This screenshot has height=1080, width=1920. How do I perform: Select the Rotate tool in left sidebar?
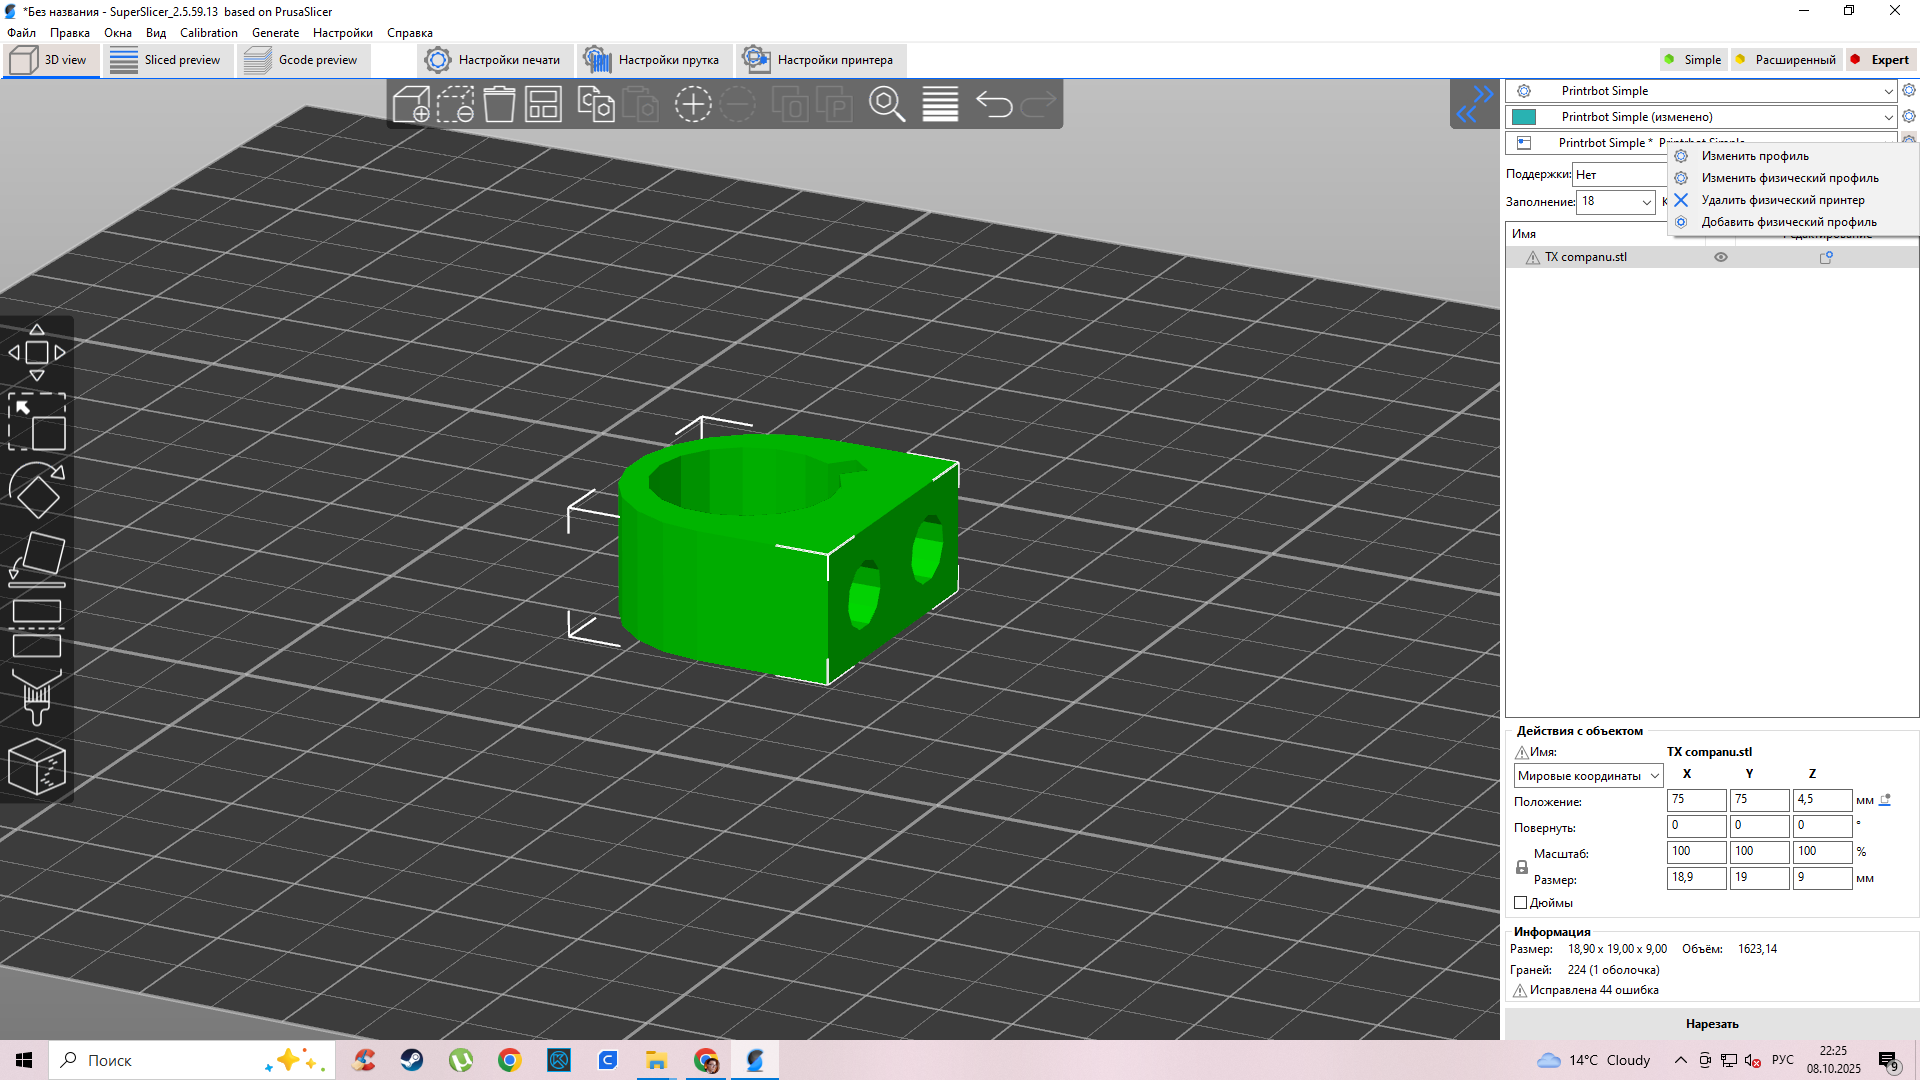click(37, 489)
